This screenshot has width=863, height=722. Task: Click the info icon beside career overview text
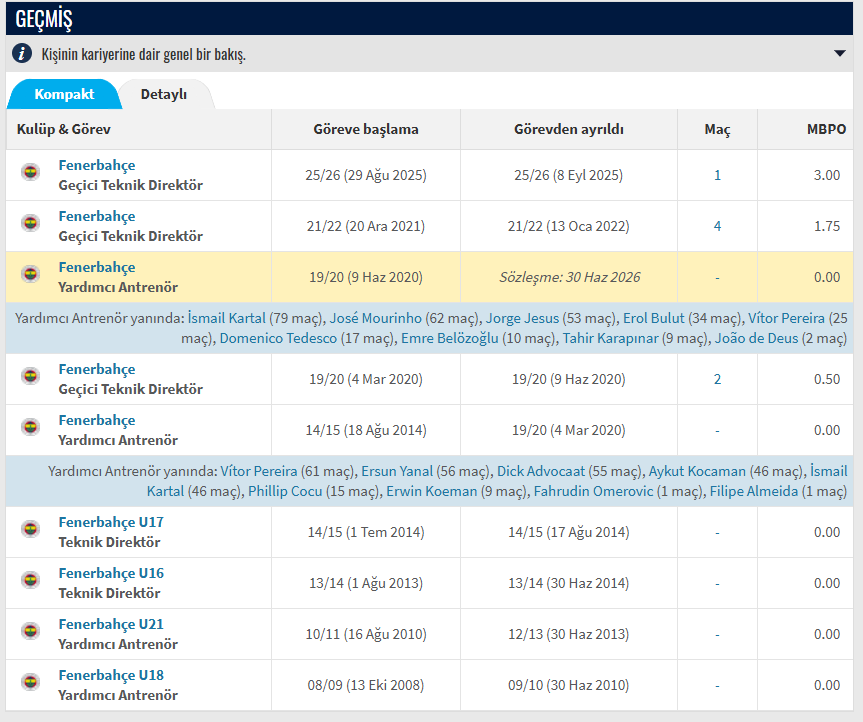point(22,54)
